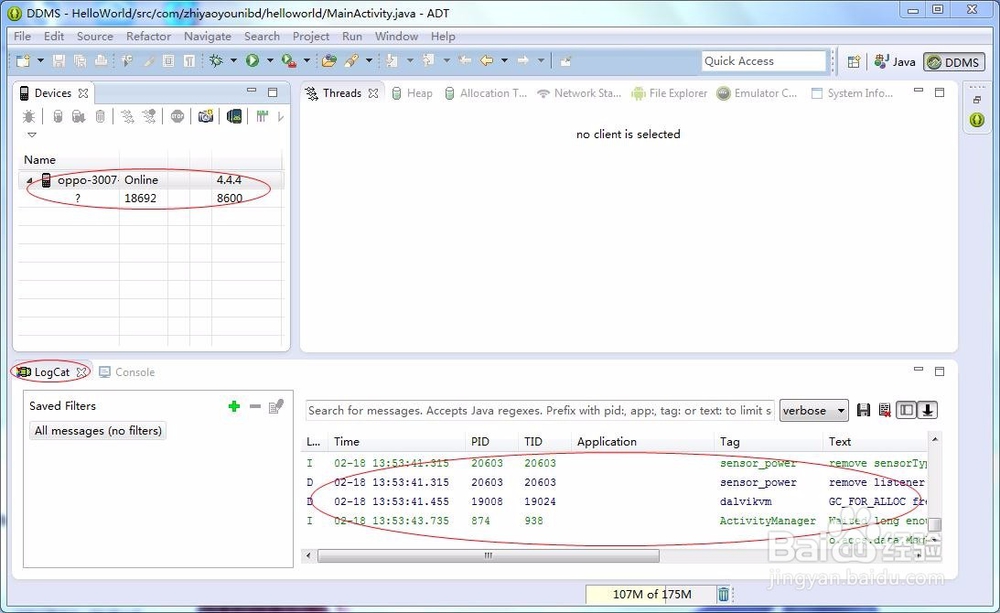Click the Search flashlight toolbar icon

351,61
